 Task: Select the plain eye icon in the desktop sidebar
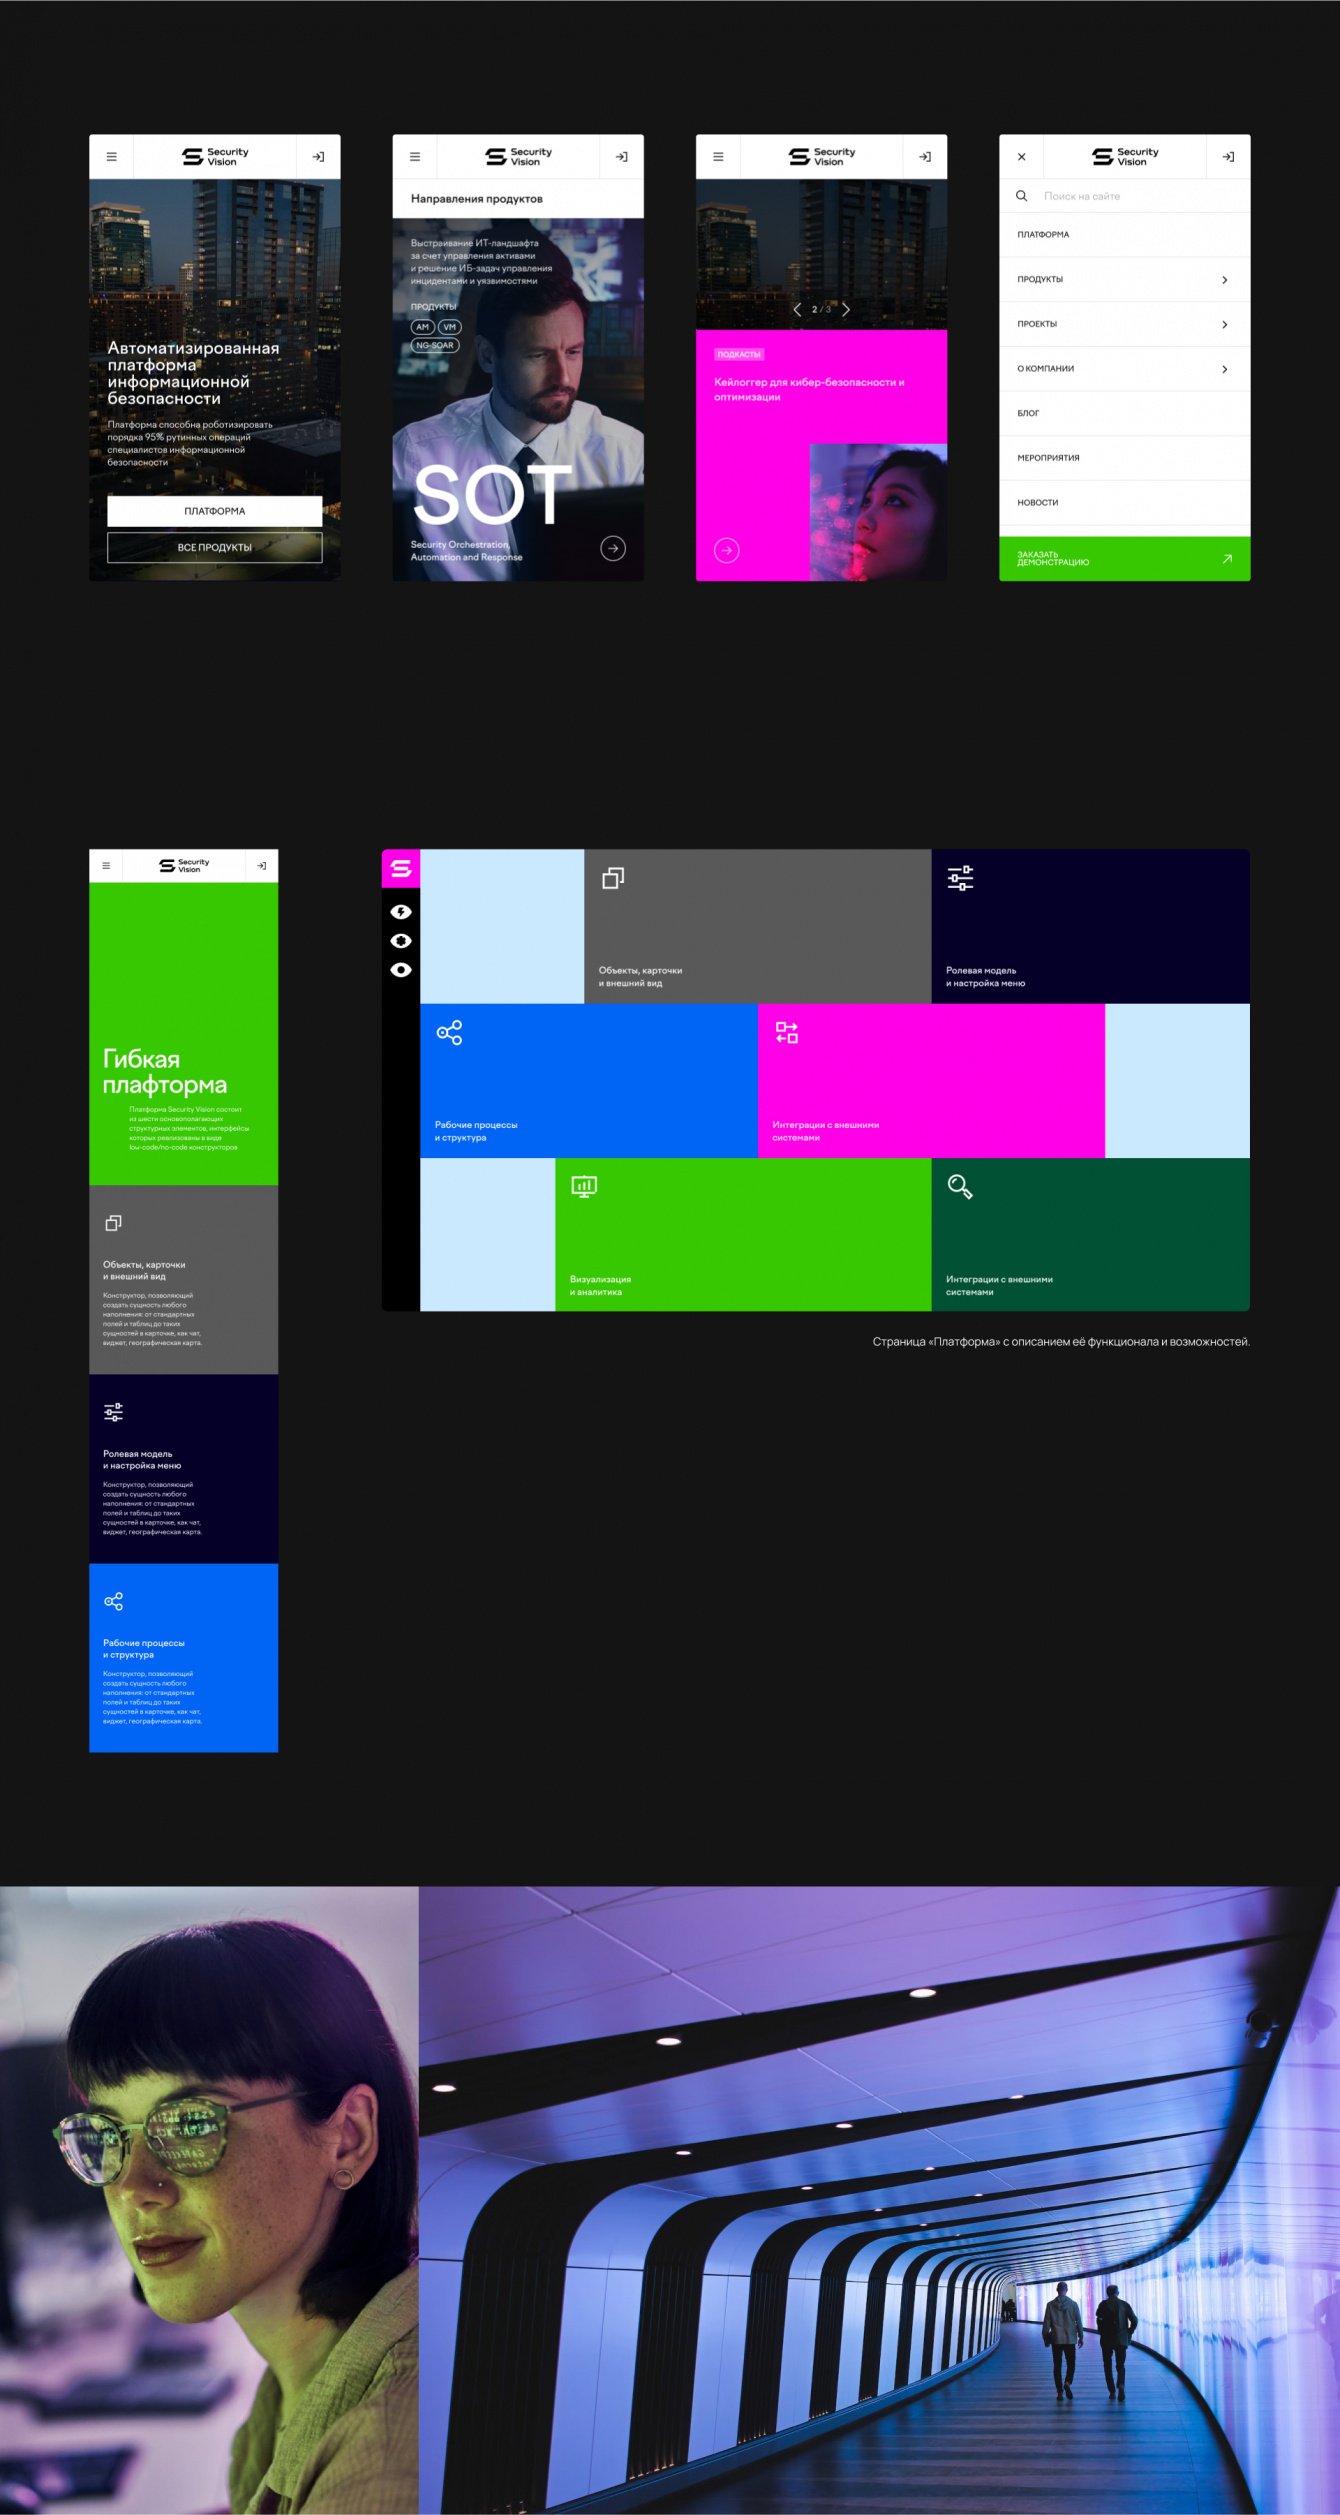point(401,970)
